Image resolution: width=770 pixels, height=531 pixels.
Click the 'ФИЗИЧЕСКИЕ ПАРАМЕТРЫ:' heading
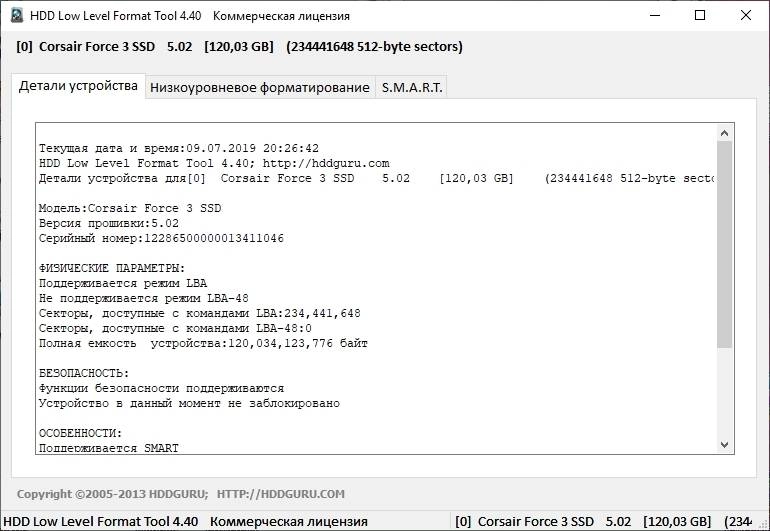click(x=112, y=268)
